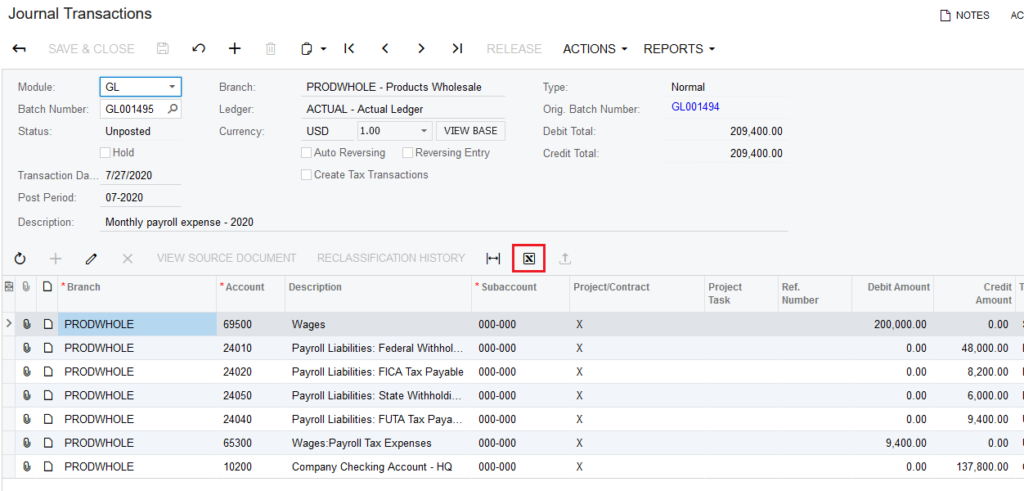Image resolution: width=1024 pixels, height=491 pixels.
Task: Edit the row with the pencil icon
Action: click(x=91, y=259)
